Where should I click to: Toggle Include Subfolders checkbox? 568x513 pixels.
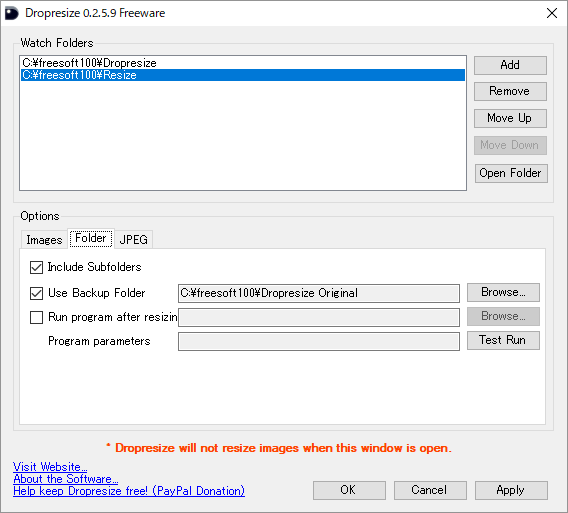[36, 267]
